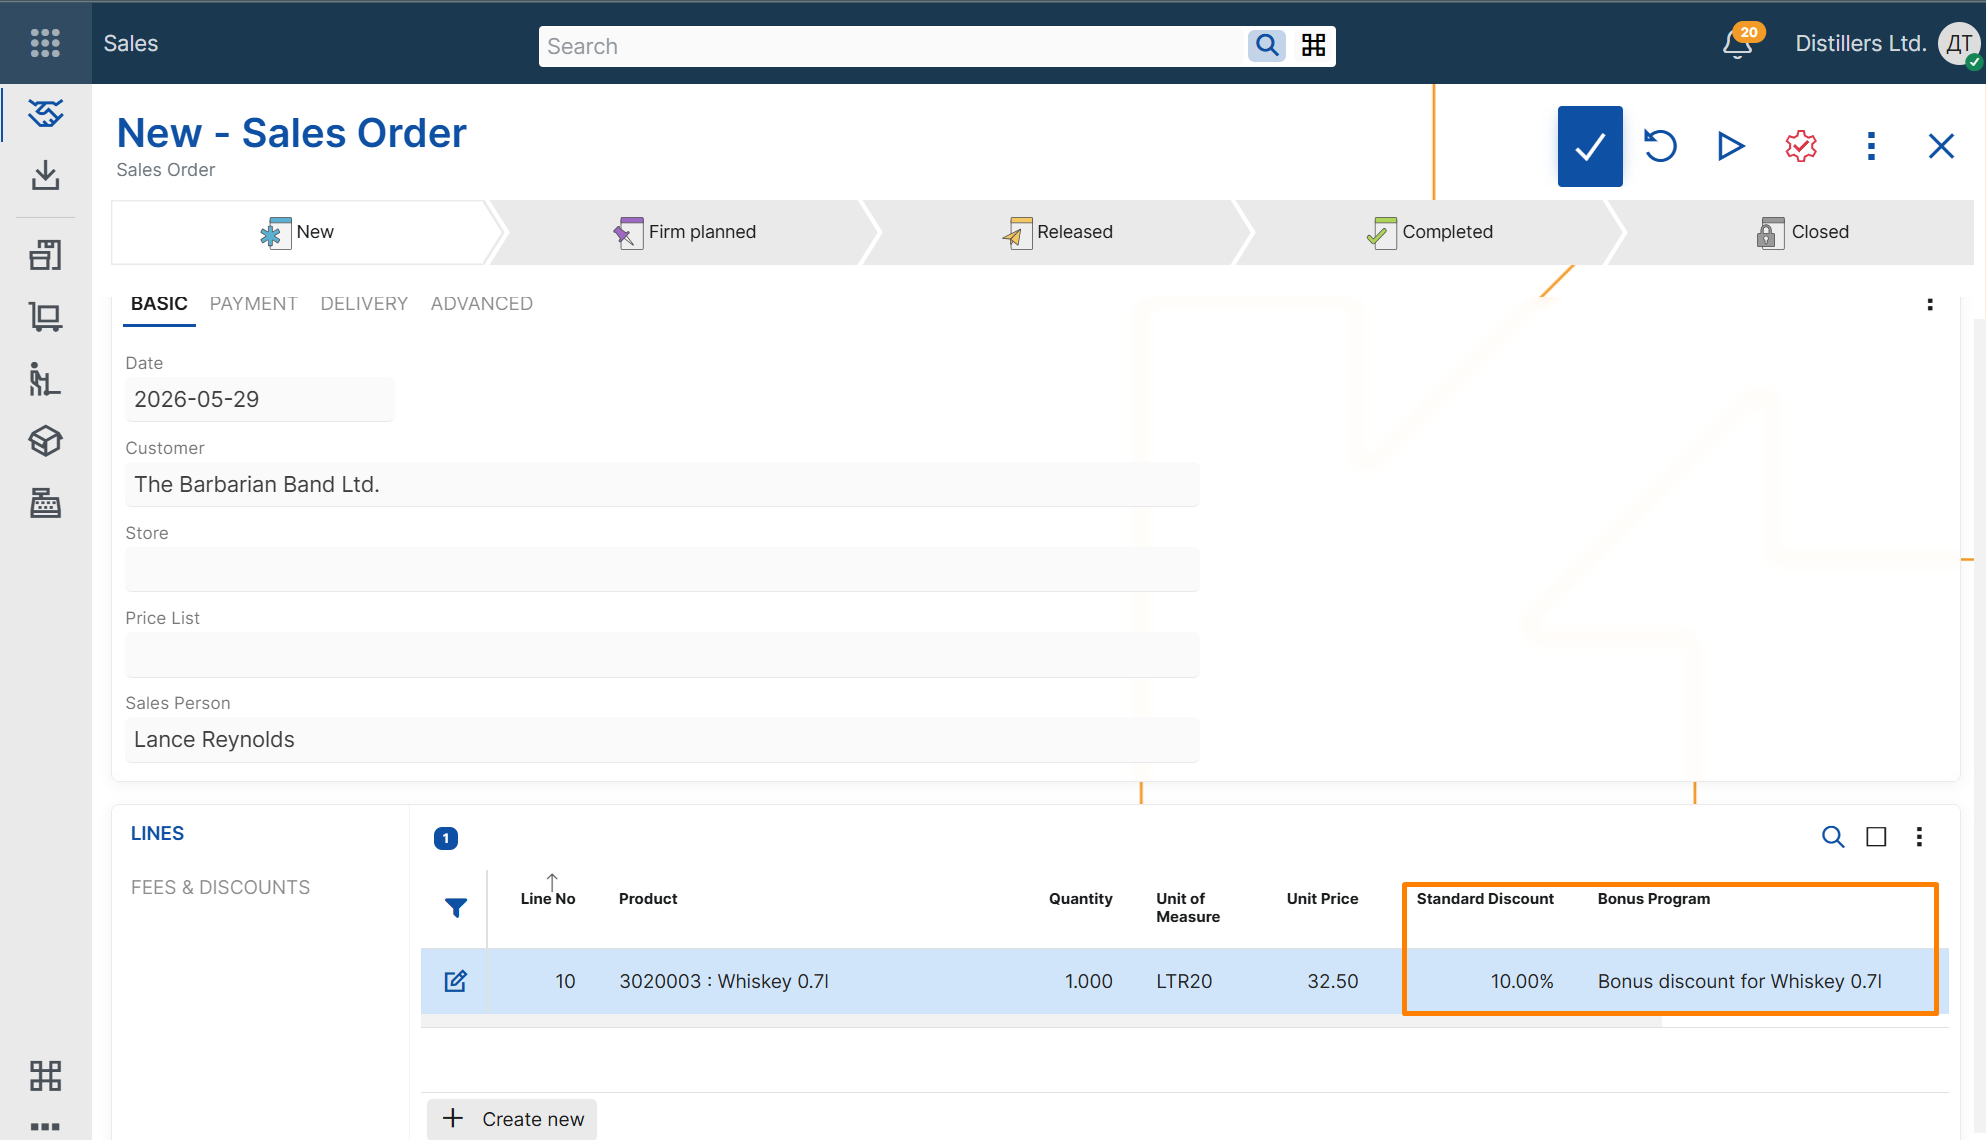Switch to the DELIVERY tab
This screenshot has height=1140, width=1986.
coord(364,304)
